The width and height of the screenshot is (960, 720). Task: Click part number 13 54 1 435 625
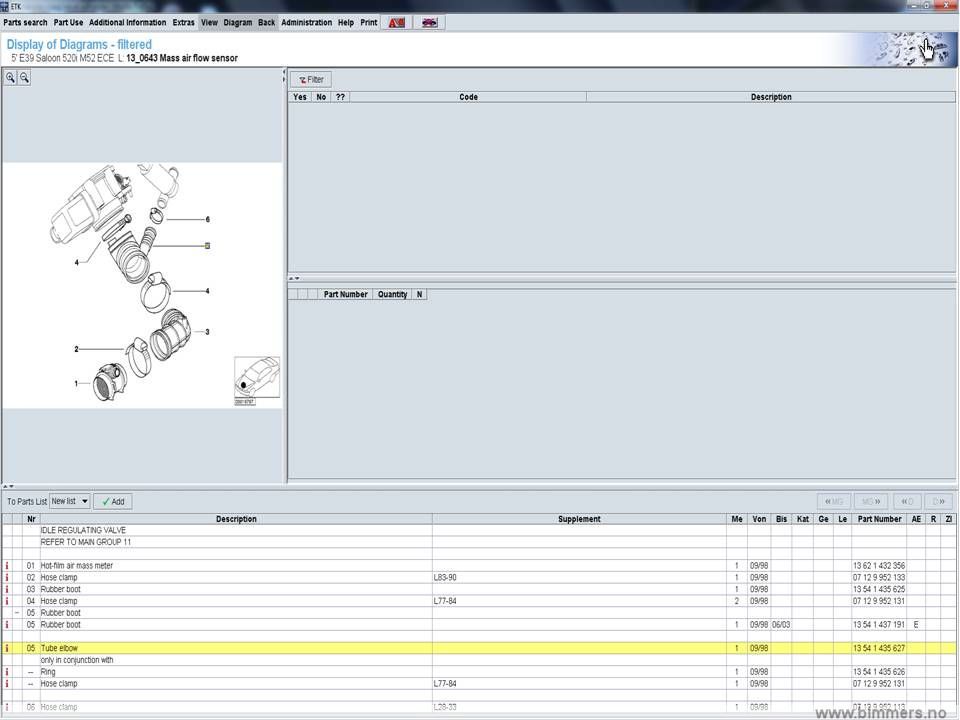point(879,589)
